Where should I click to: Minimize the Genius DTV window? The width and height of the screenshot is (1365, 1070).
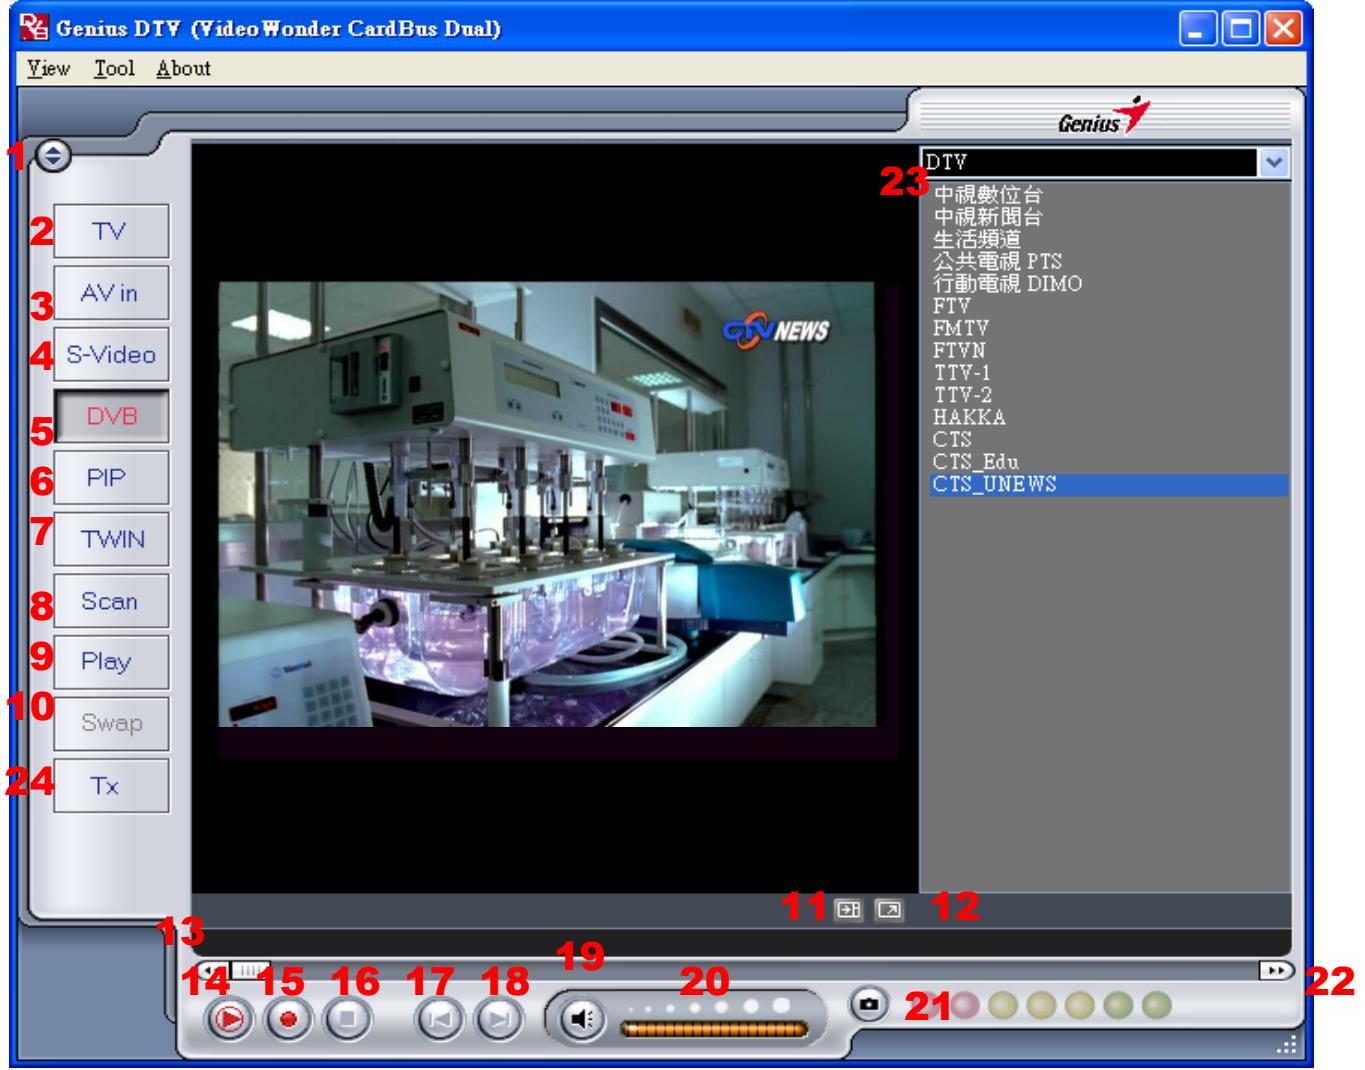pos(1199,28)
